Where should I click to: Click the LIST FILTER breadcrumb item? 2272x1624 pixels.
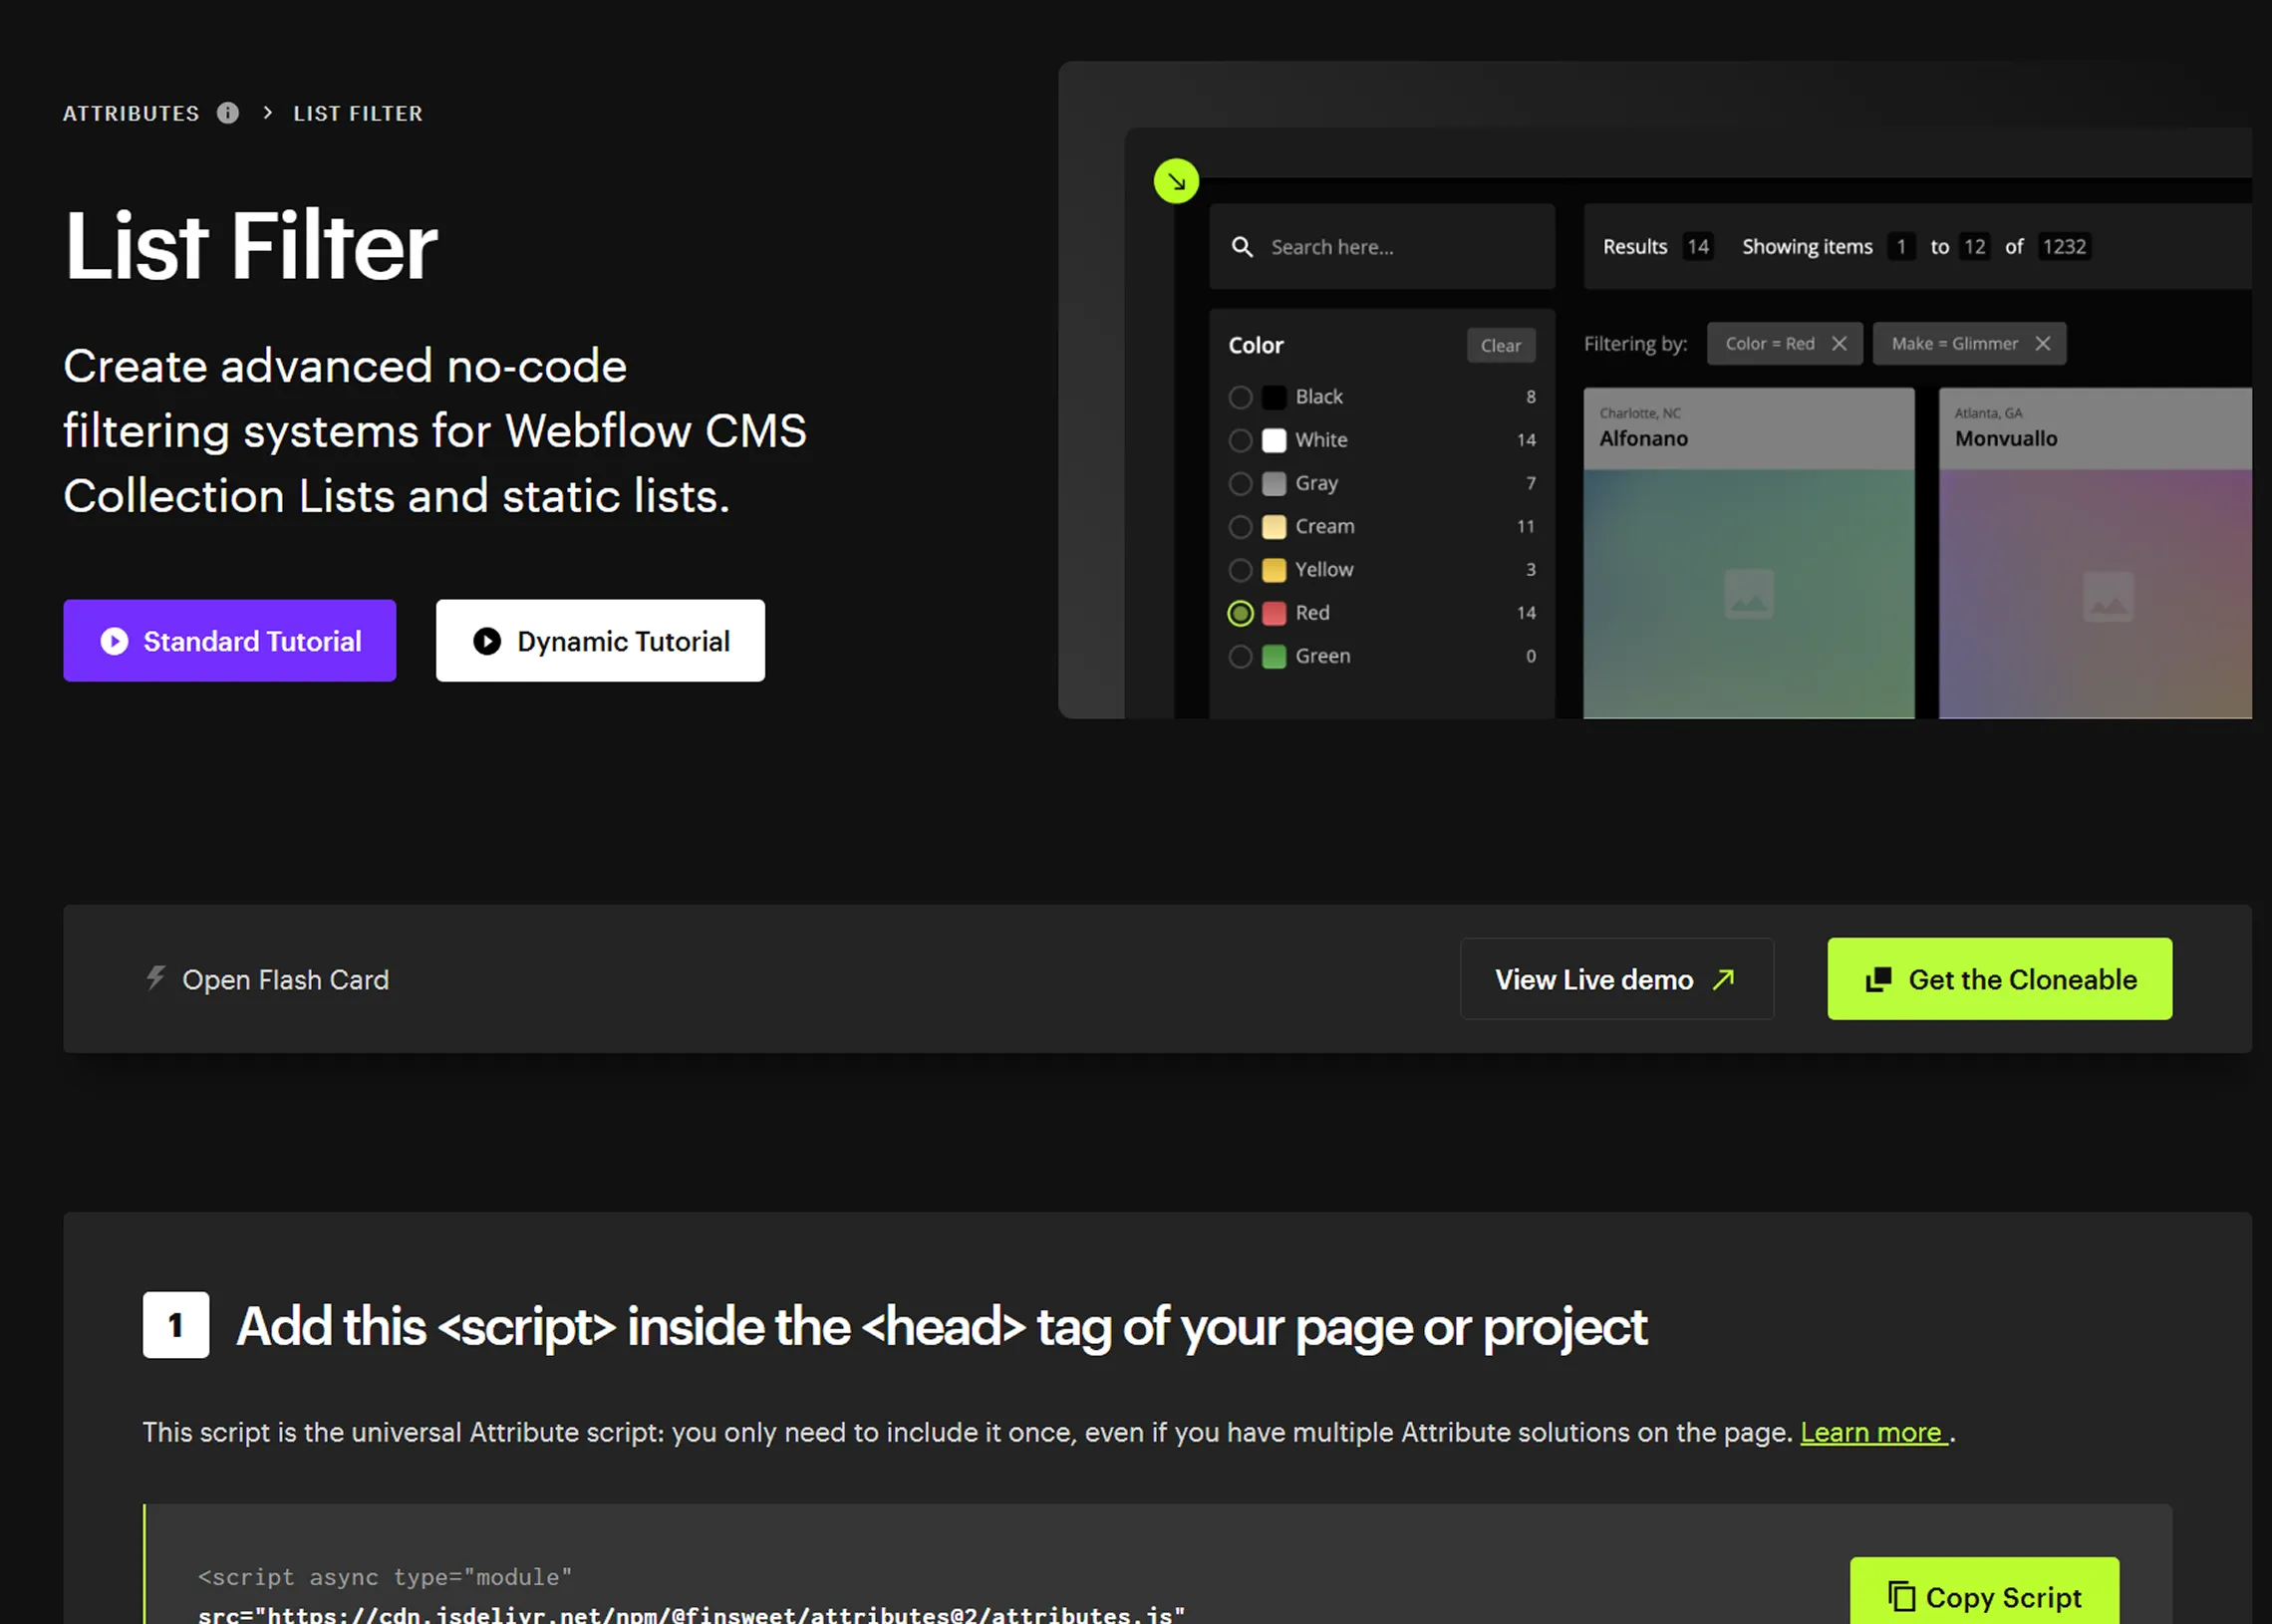pyautogui.click(x=357, y=113)
